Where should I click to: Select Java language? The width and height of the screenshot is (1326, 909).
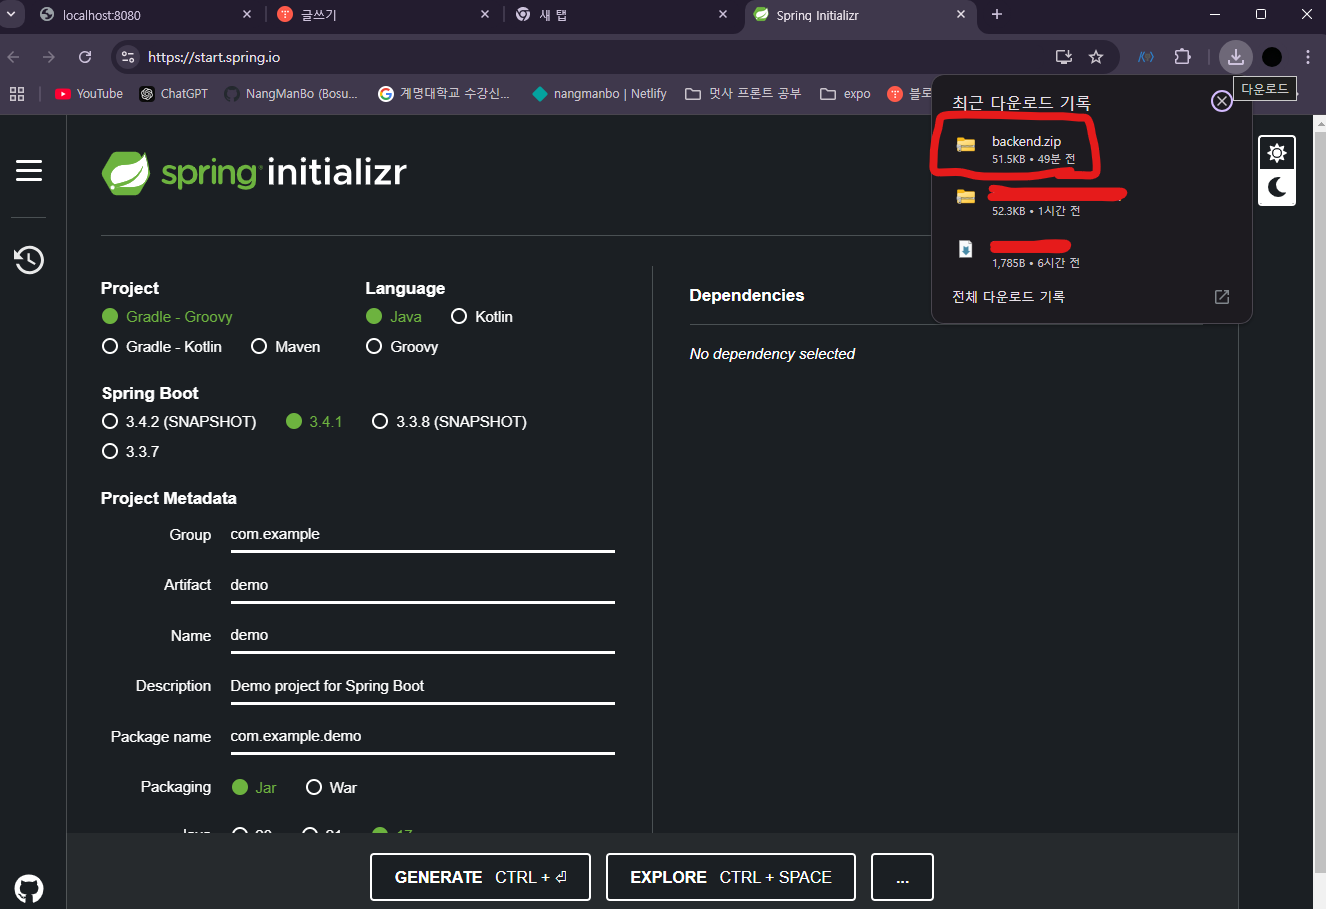[394, 317]
